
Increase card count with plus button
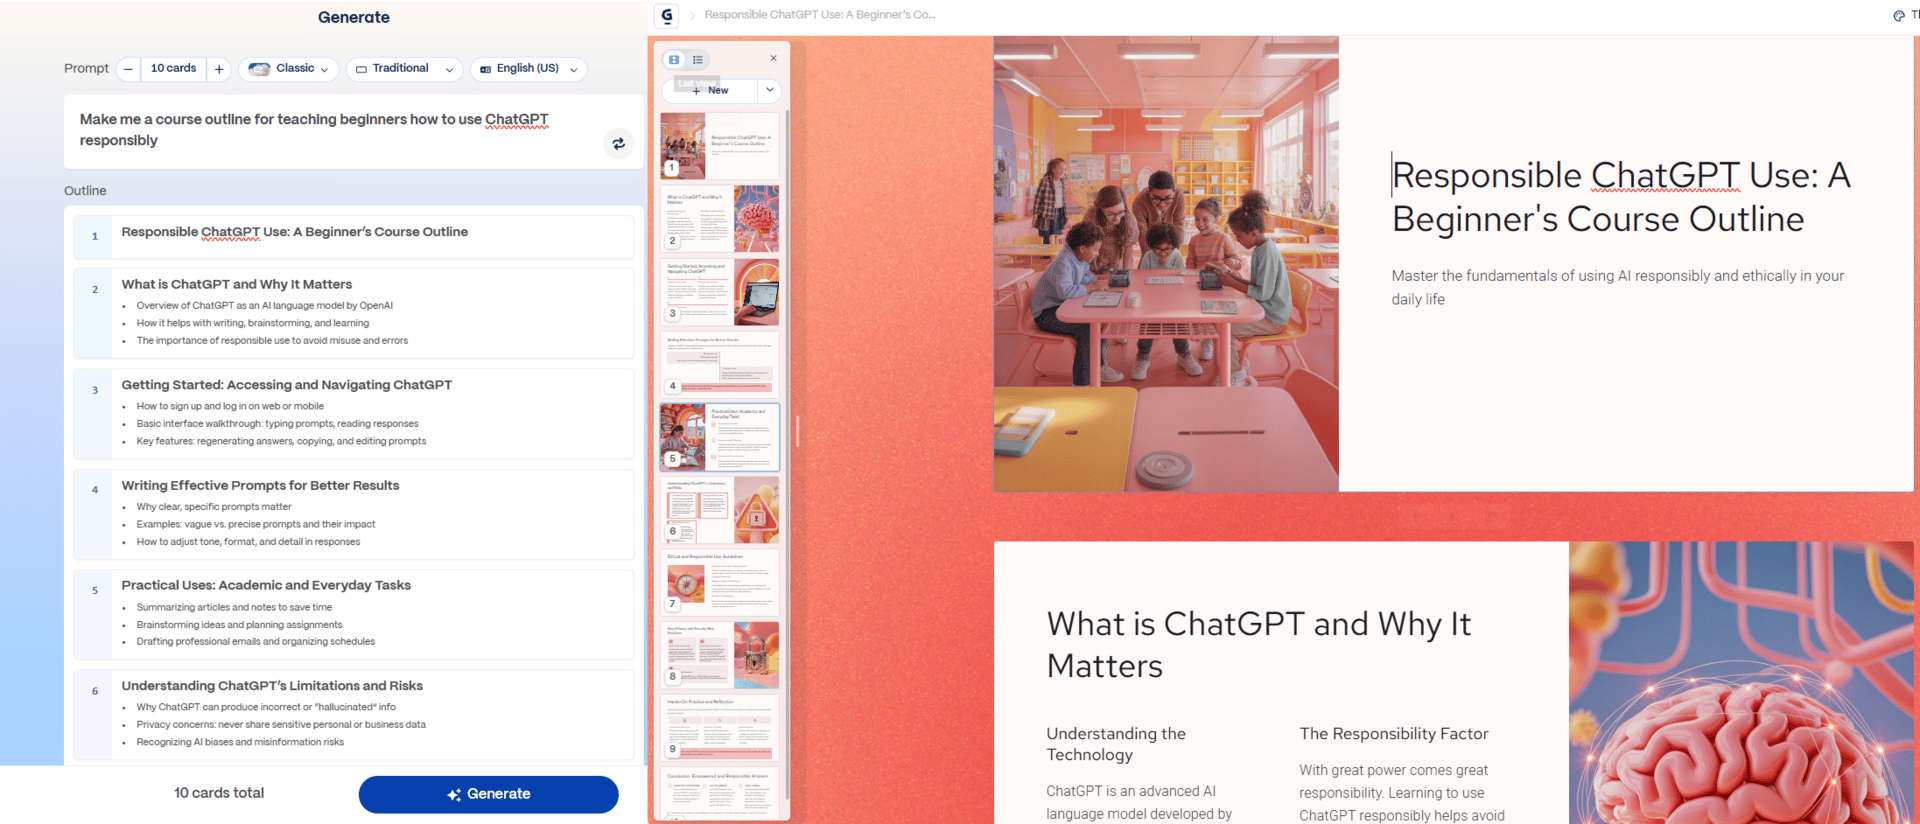[x=219, y=69]
